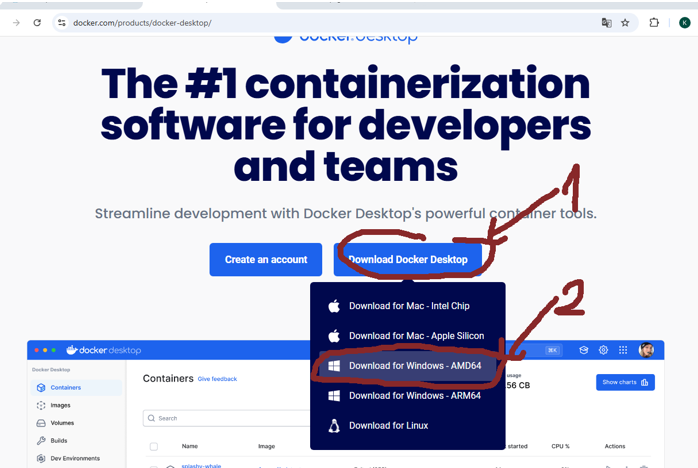Pick Download for Windows - ARM64
Viewport: 698px width, 468px height.
click(414, 396)
